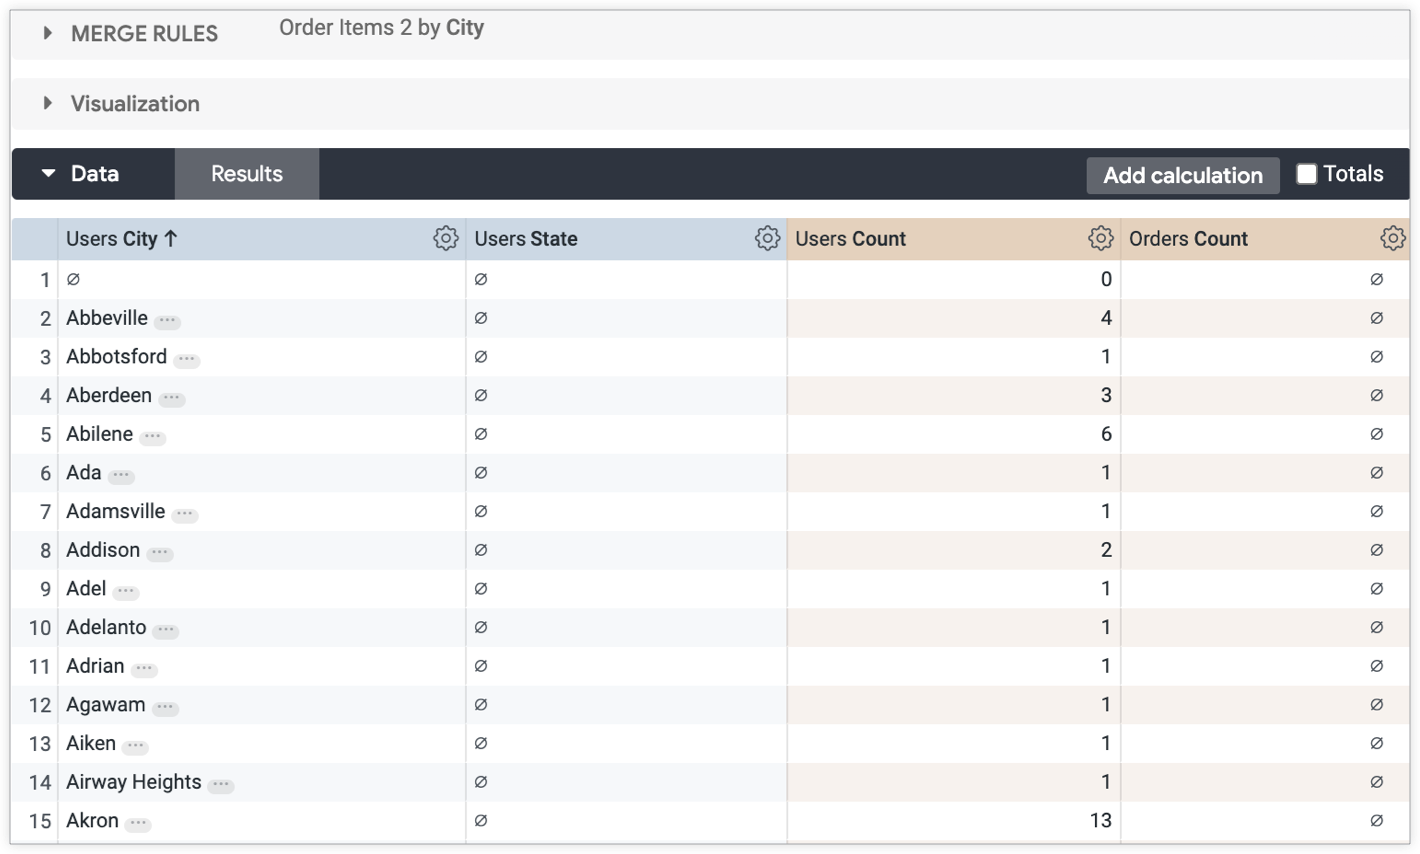Viewport: 1420px width, 854px height.
Task: Open the Users Count column gear settings
Action: pos(1101,238)
